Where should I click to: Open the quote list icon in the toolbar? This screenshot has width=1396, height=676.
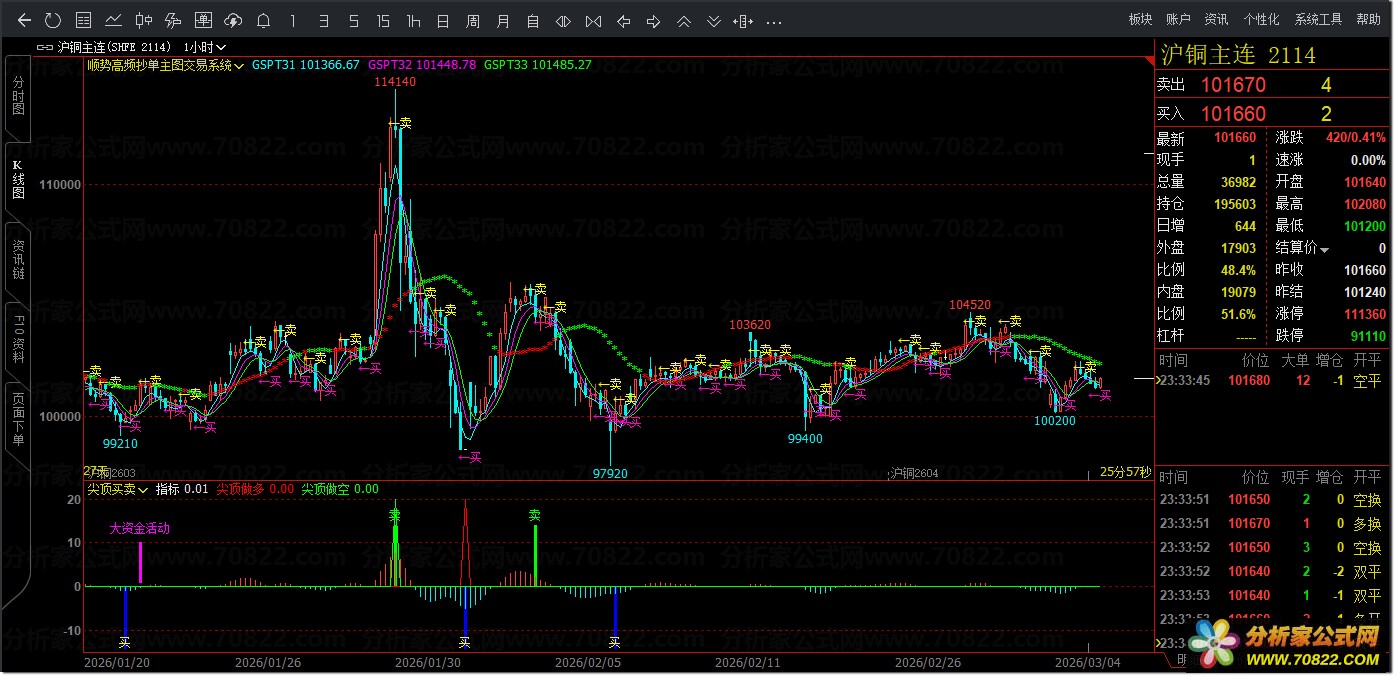pyautogui.click(x=84, y=20)
